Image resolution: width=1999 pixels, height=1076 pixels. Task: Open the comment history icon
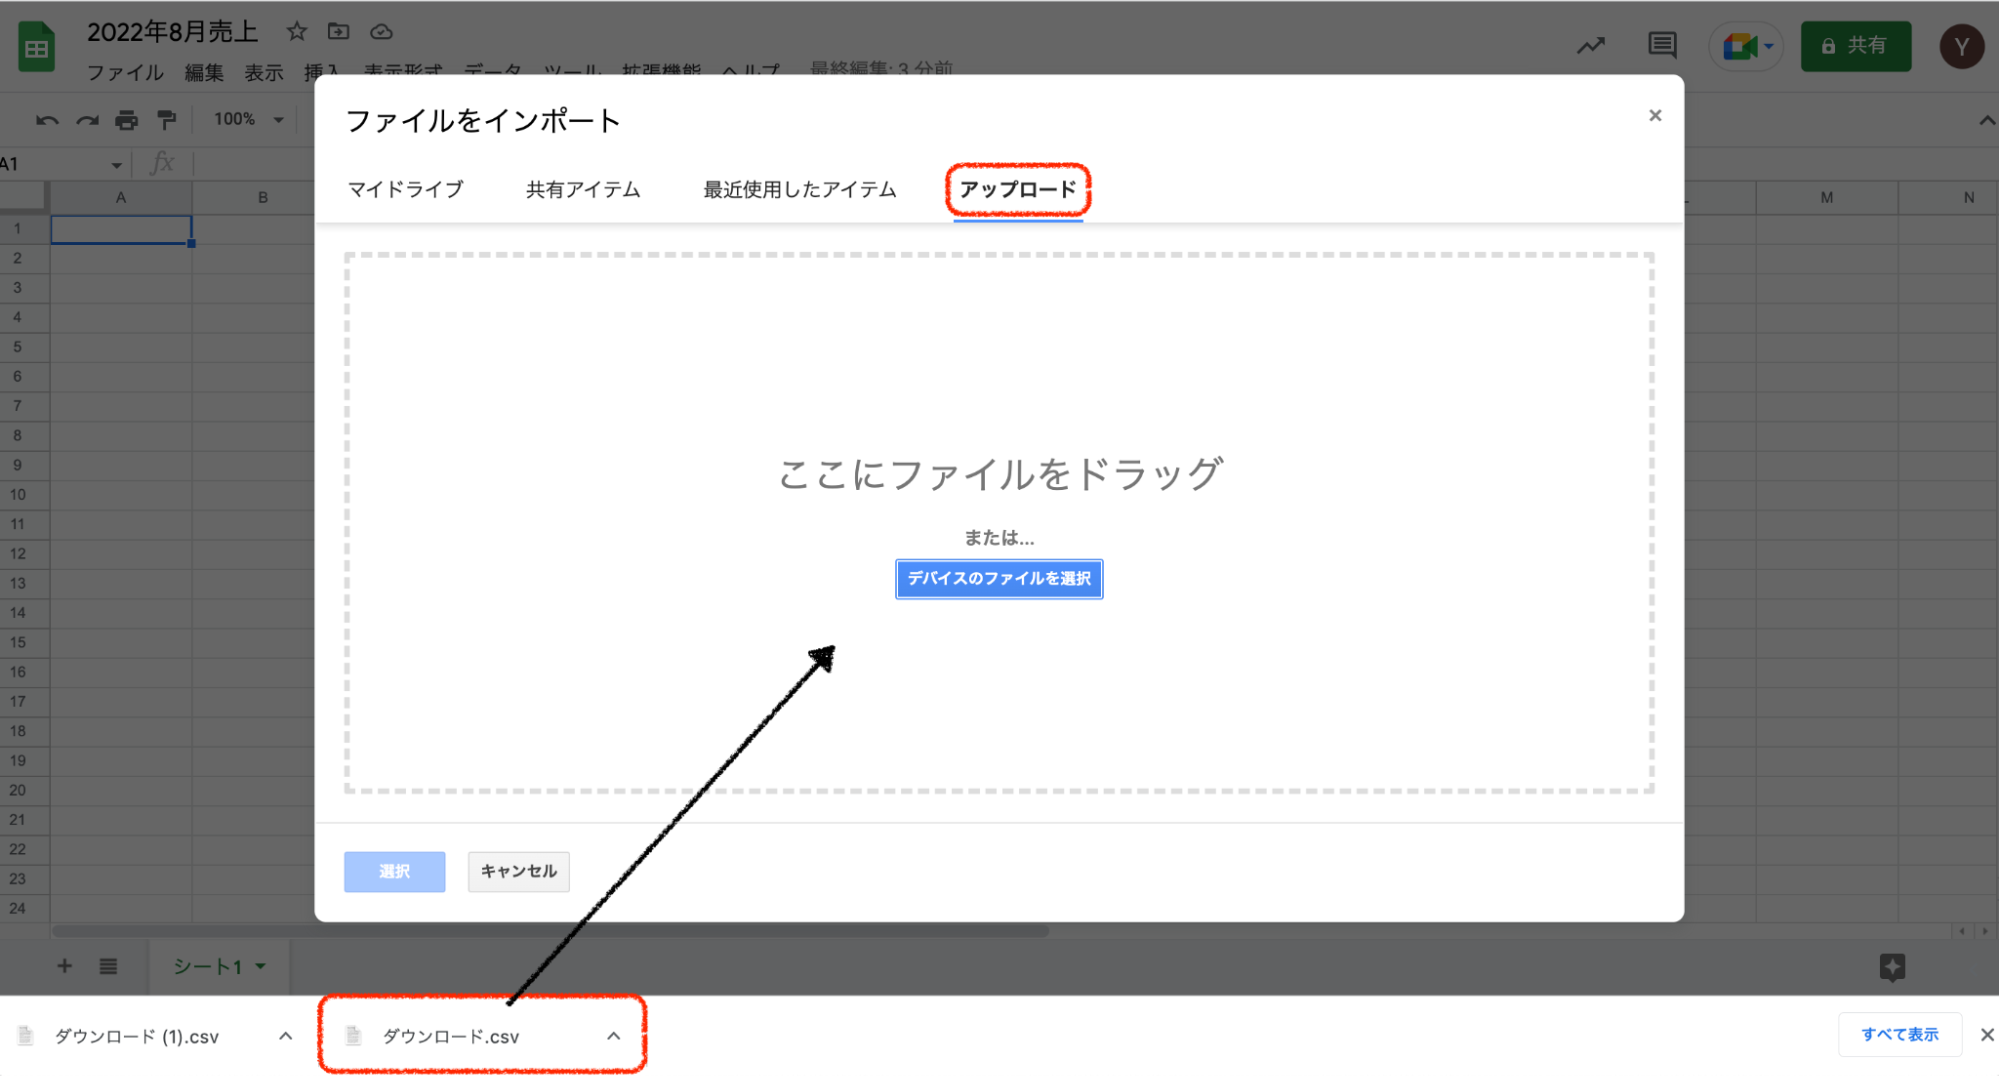coord(1662,45)
